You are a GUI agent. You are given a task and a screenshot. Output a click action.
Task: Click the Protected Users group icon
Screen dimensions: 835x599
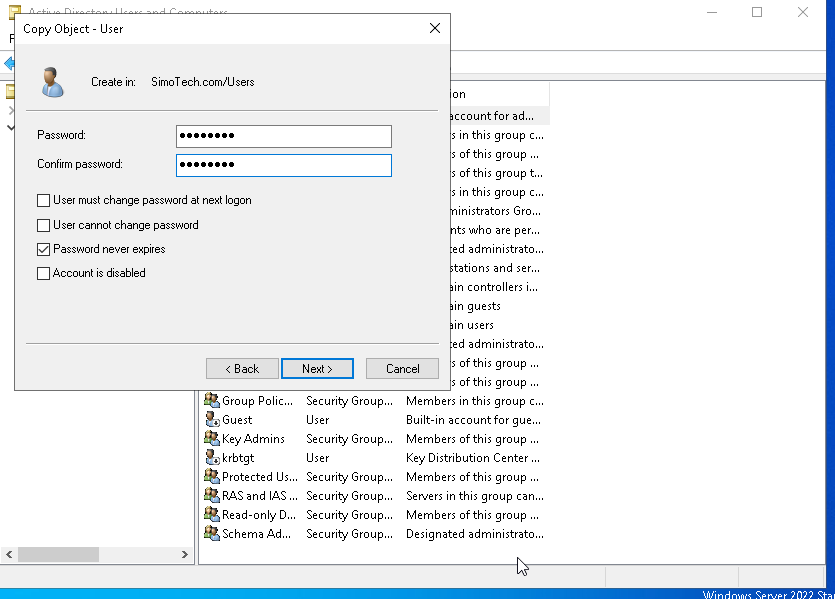tap(210, 476)
